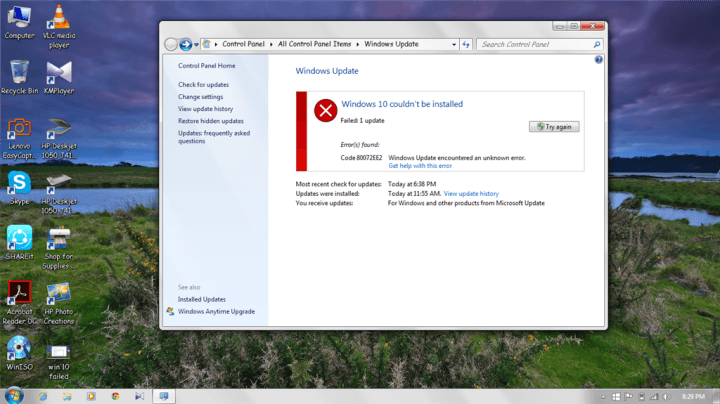Screen dimensions: 720x404
Task: Open Windows Explorer from taskbar
Action: point(67,396)
